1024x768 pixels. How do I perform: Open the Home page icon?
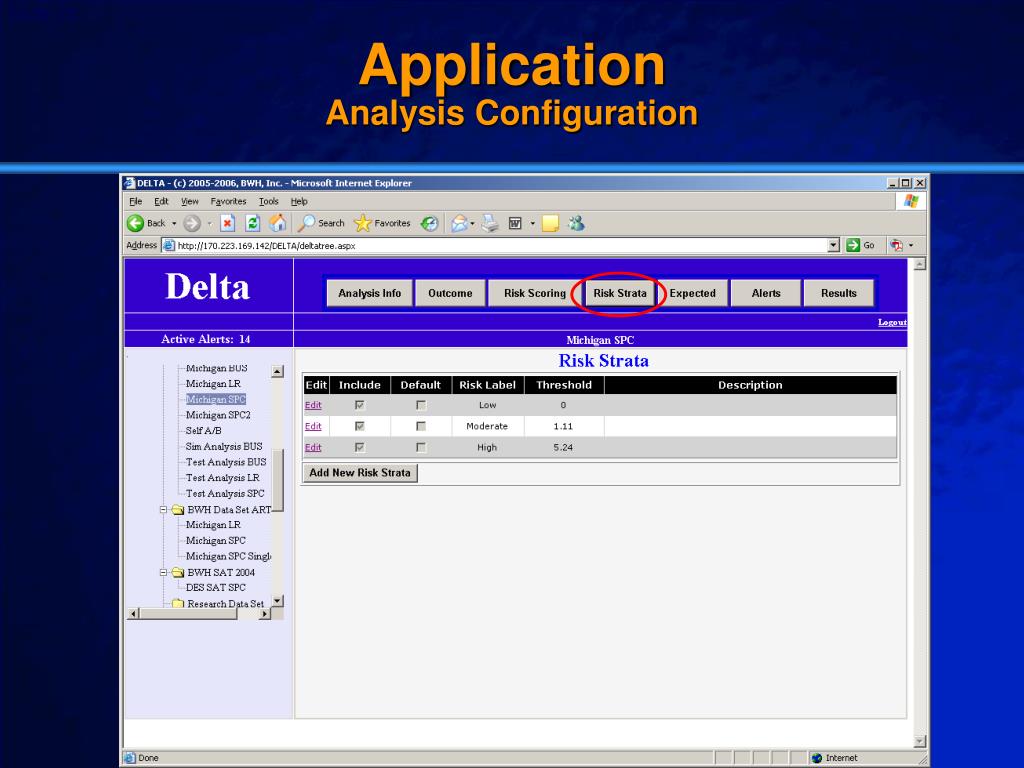click(278, 223)
